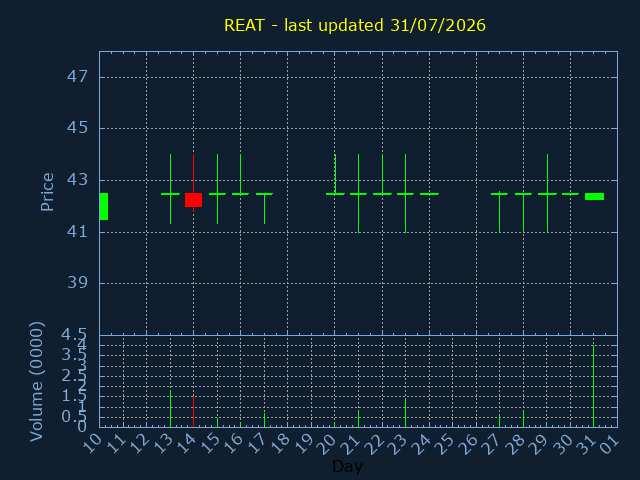Click the Day axis title
Image resolution: width=640 pixels, height=480 pixels.
tap(347, 466)
